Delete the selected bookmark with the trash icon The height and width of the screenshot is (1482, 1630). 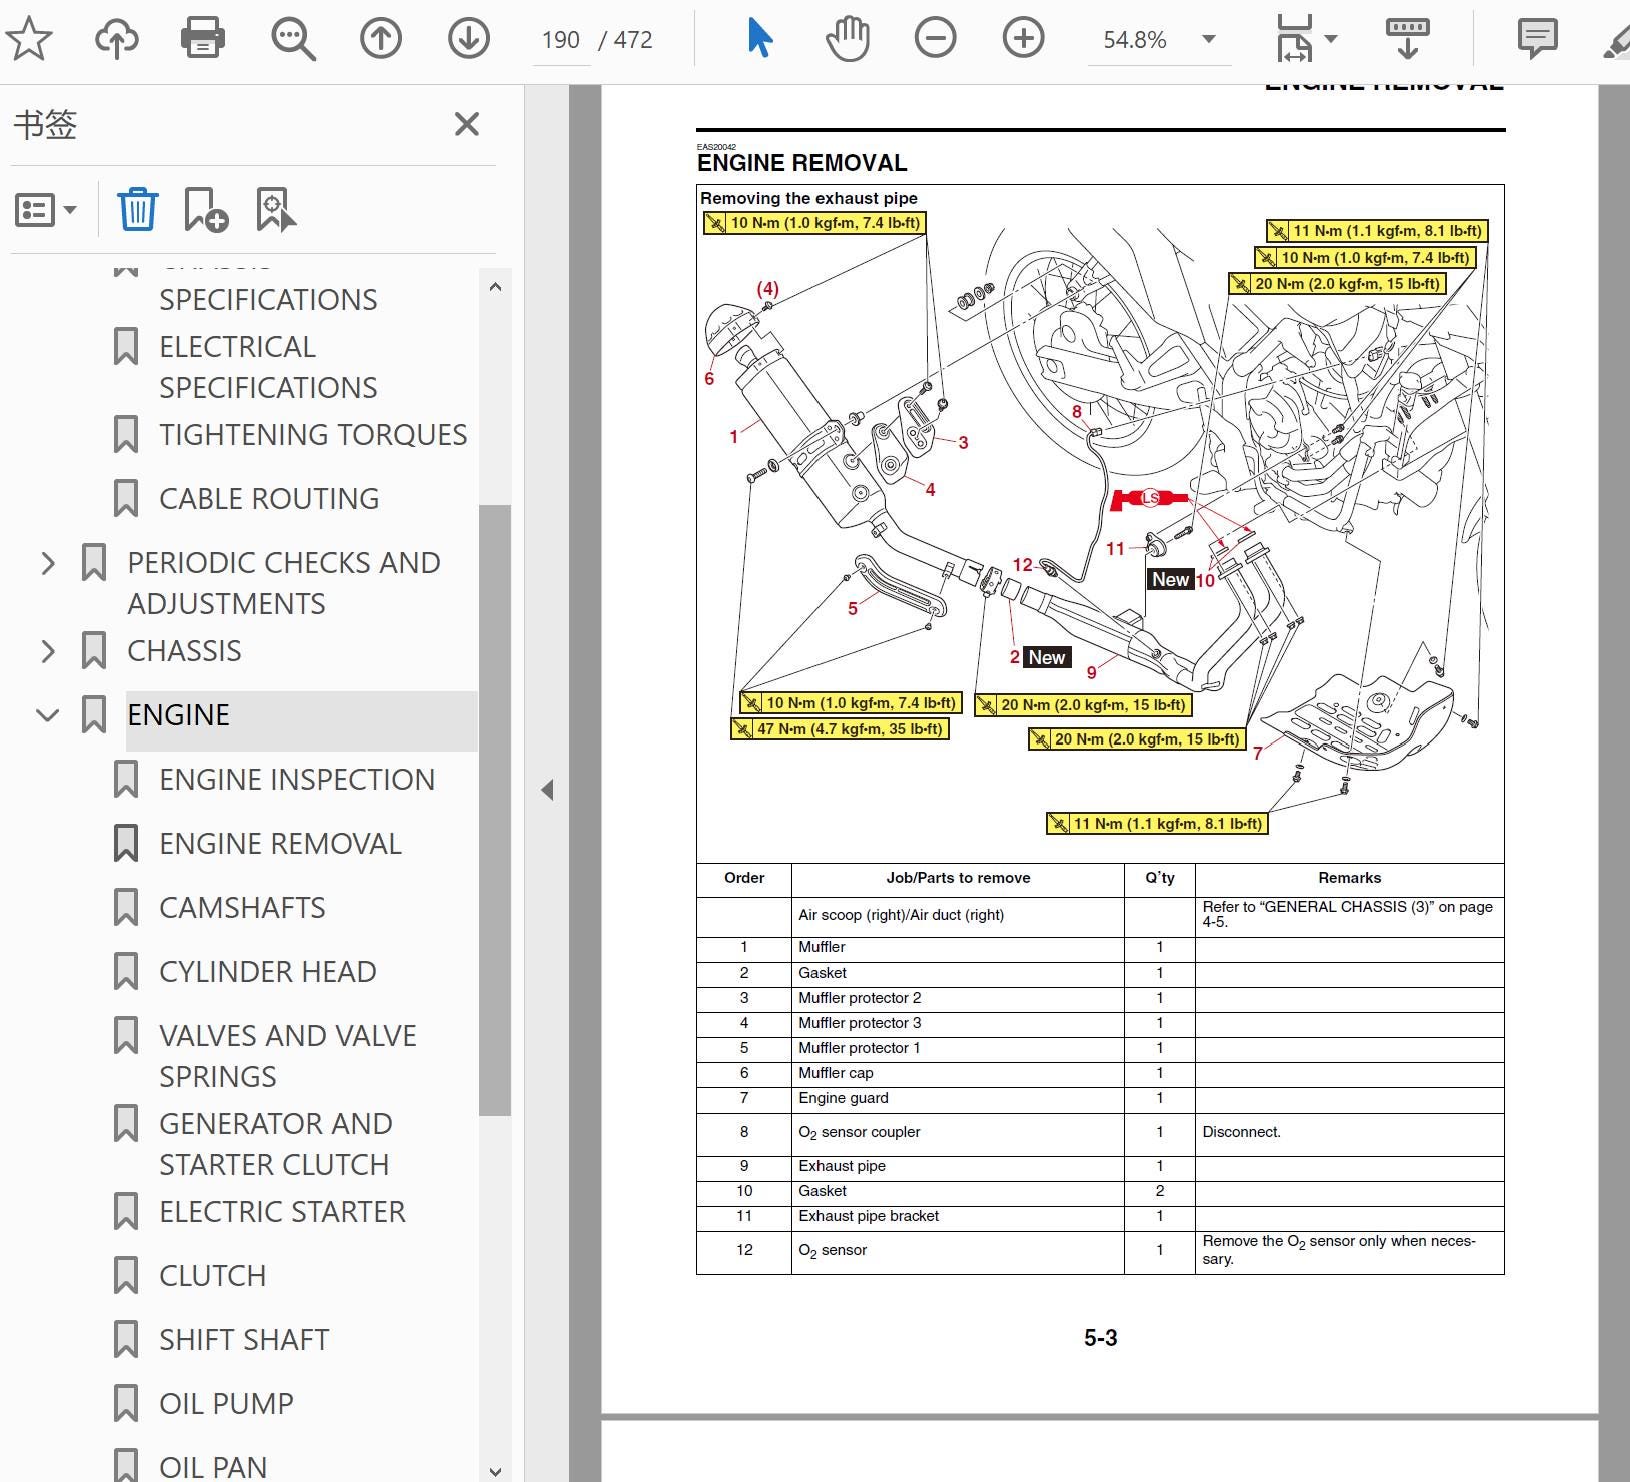(x=137, y=209)
